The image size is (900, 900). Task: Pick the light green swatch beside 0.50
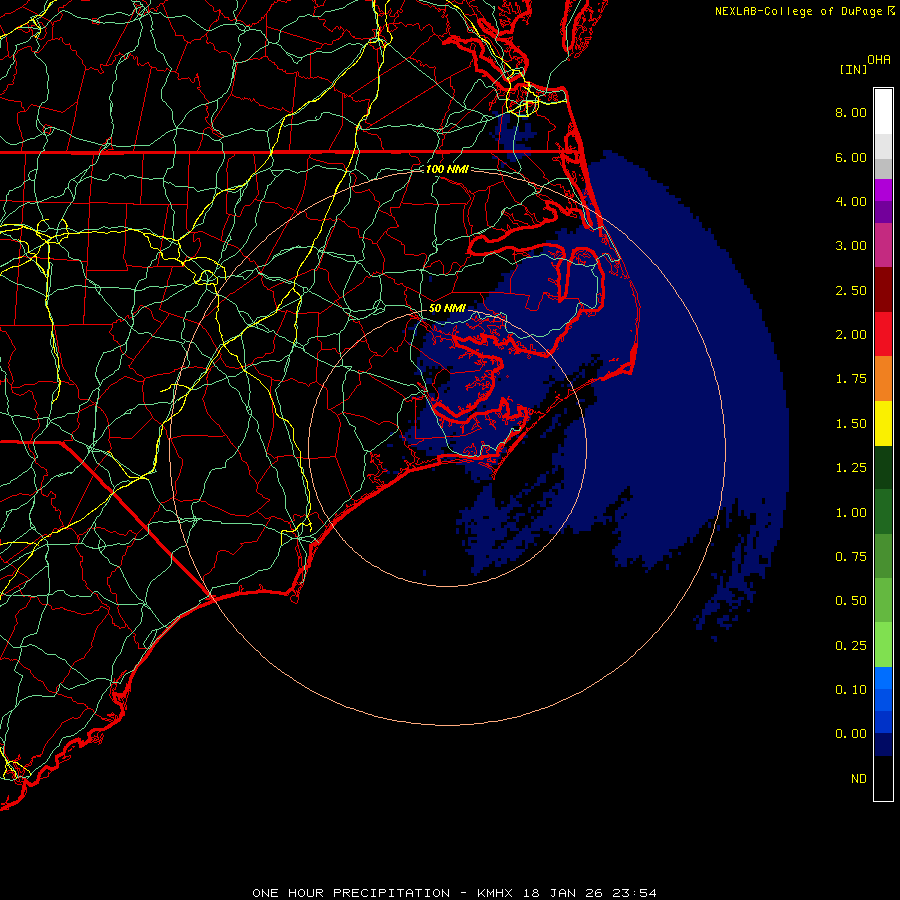point(883,600)
